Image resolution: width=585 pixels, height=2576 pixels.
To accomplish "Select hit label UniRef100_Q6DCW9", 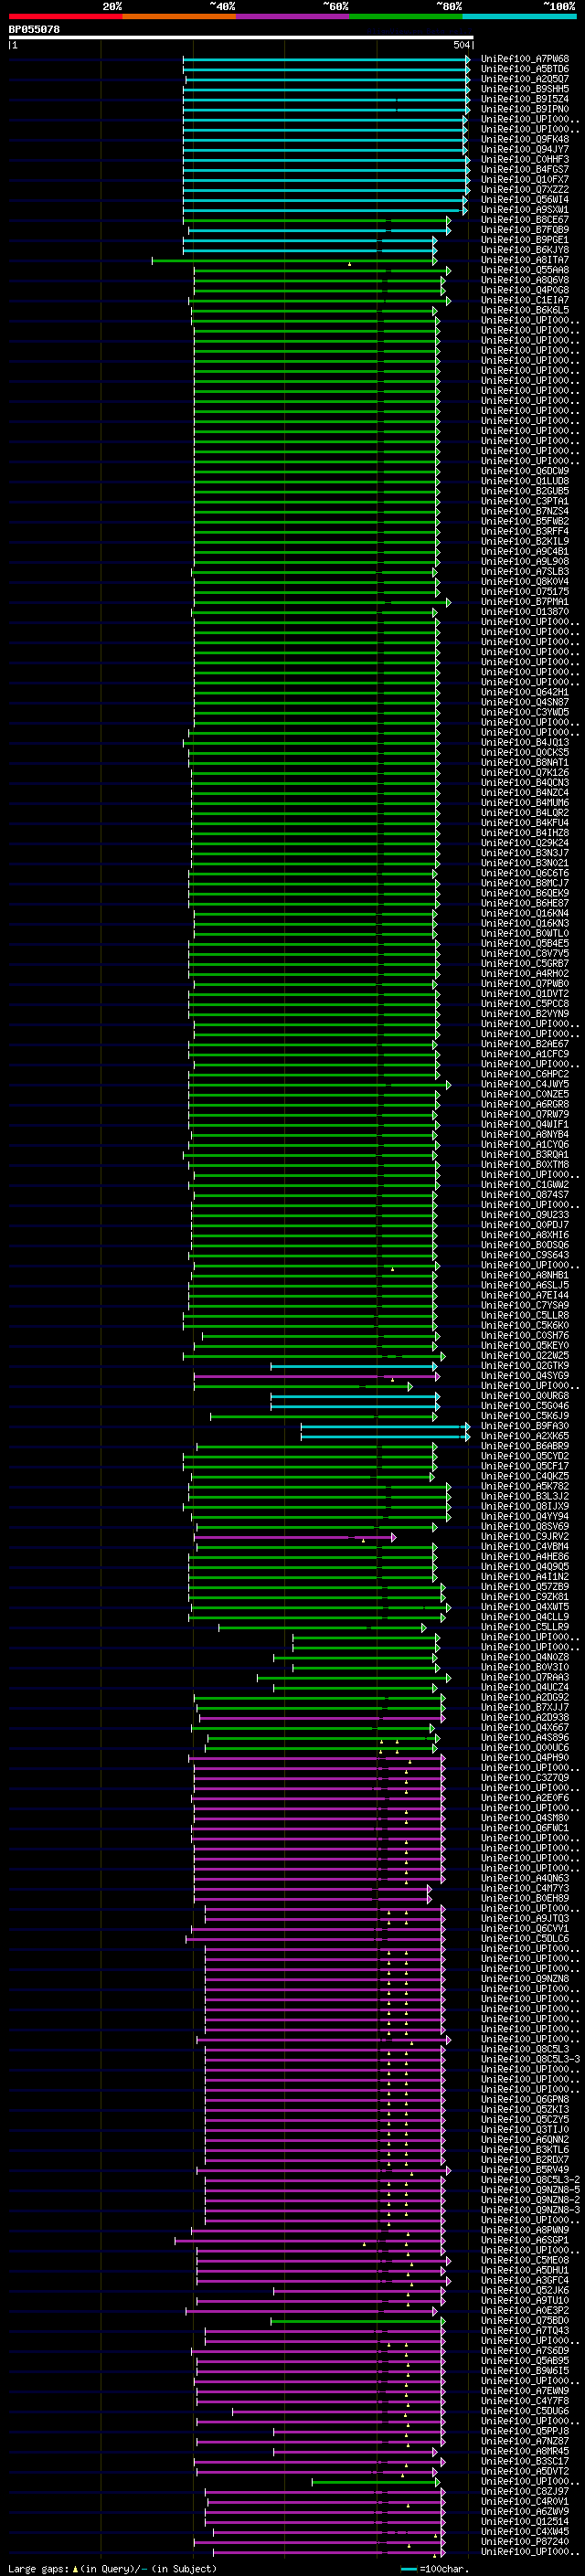I will [x=525, y=471].
